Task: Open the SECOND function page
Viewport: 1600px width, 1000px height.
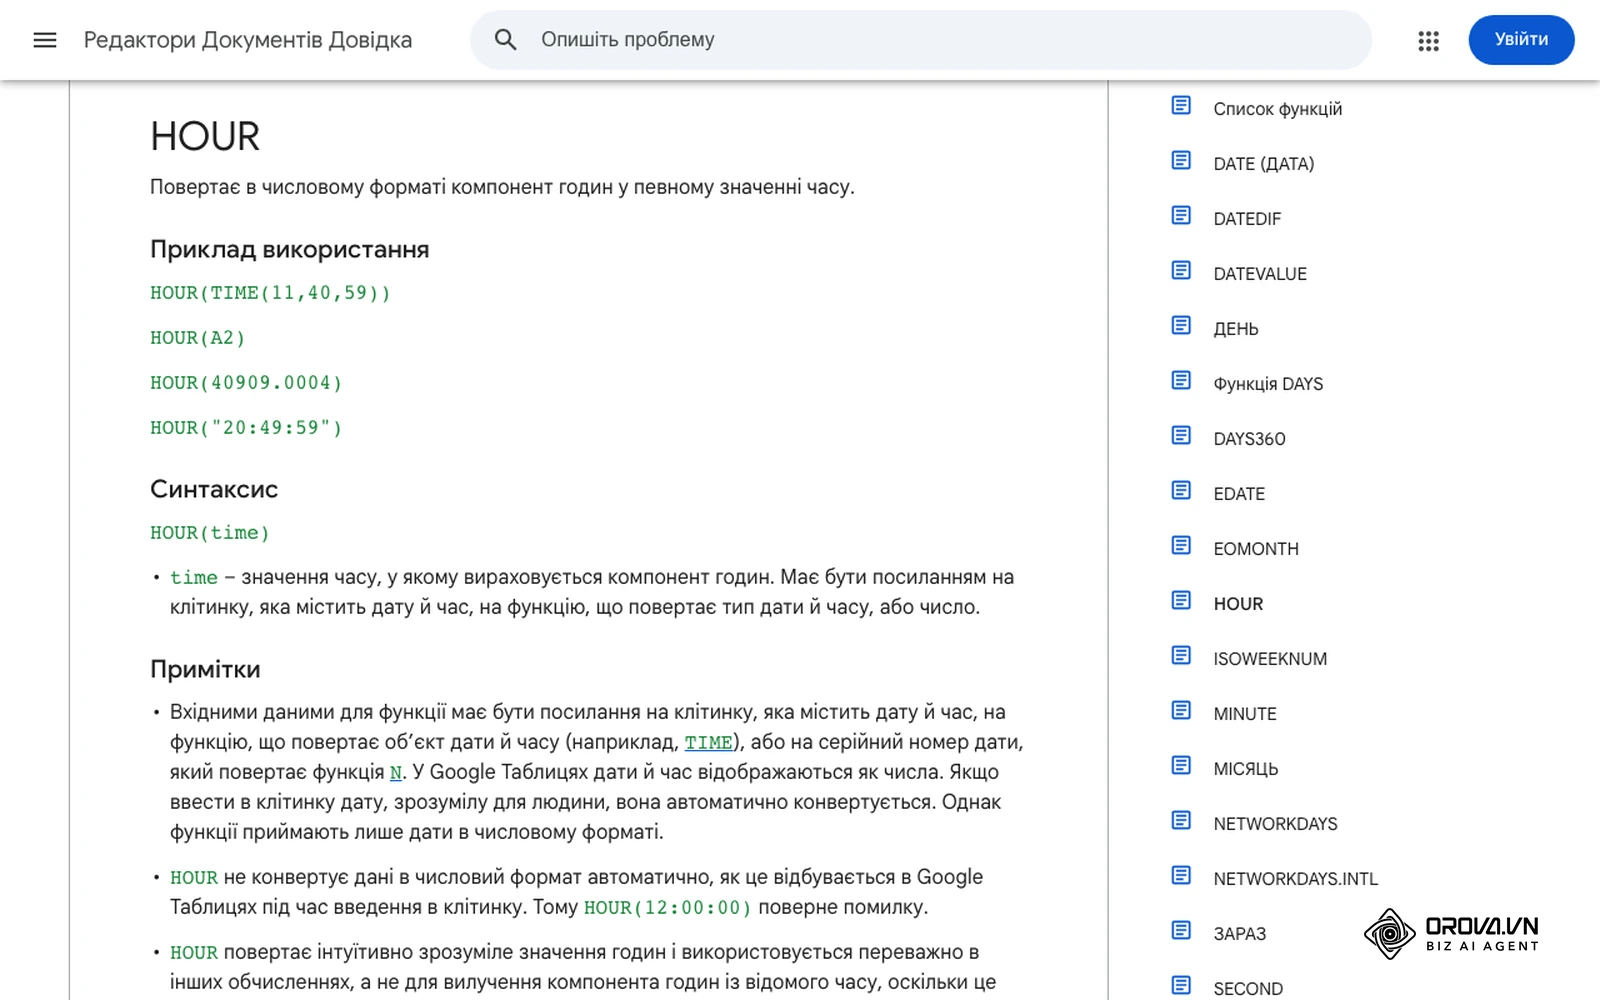Action: pos(1248,989)
